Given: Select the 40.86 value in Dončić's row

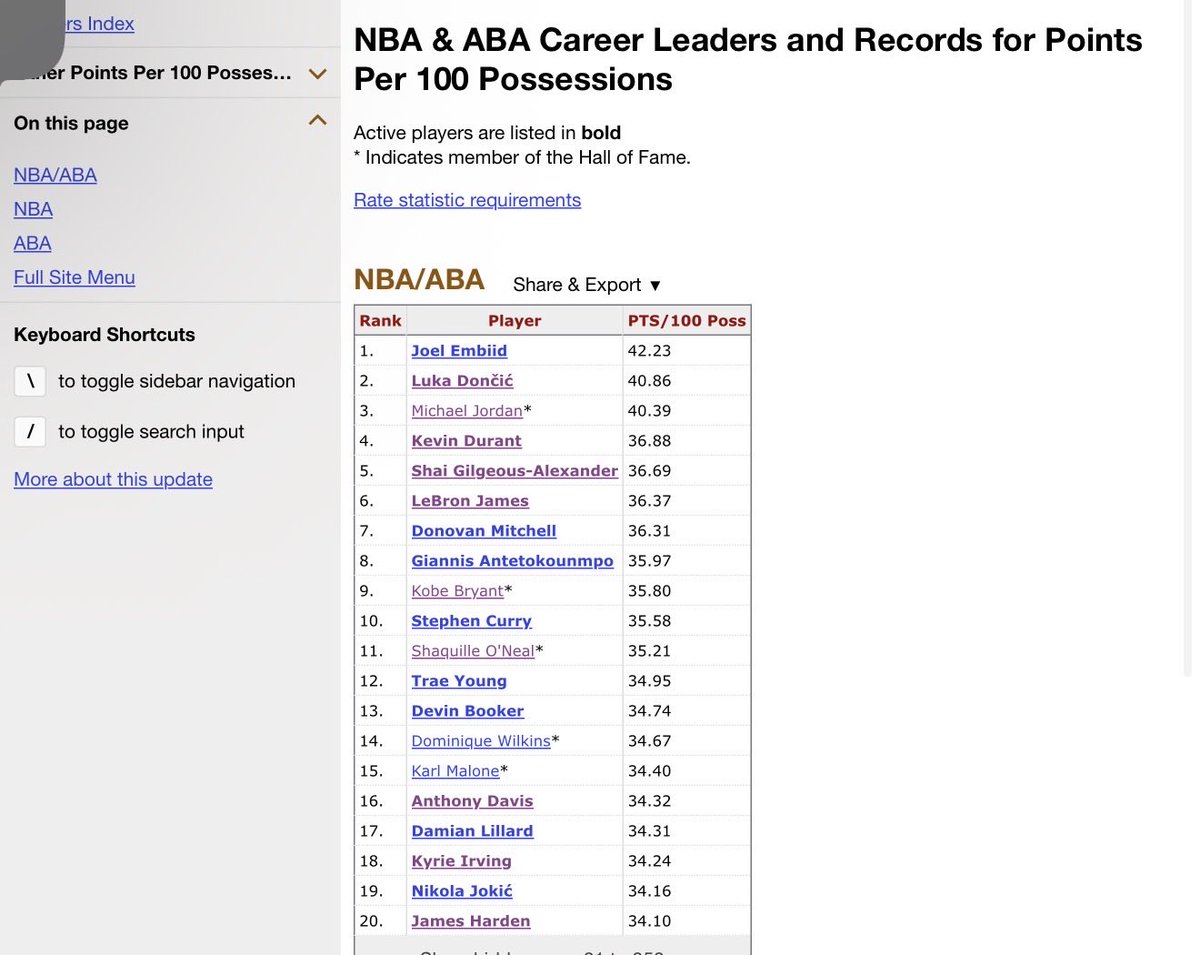Looking at the screenshot, I should [649, 381].
